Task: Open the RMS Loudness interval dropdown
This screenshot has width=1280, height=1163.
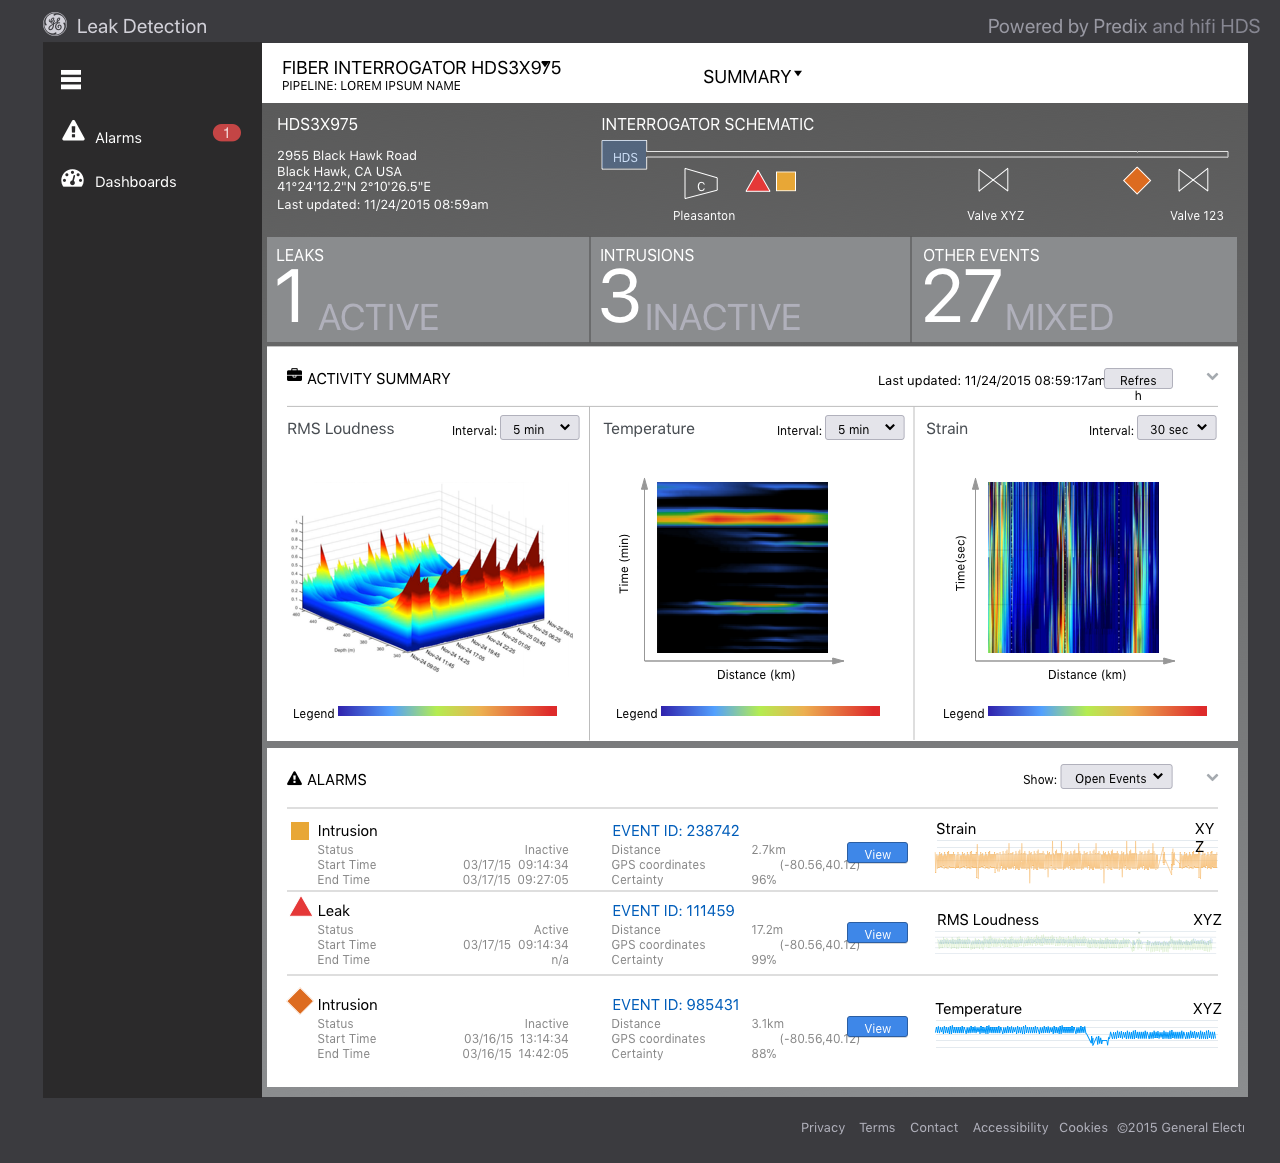Action: (x=540, y=428)
